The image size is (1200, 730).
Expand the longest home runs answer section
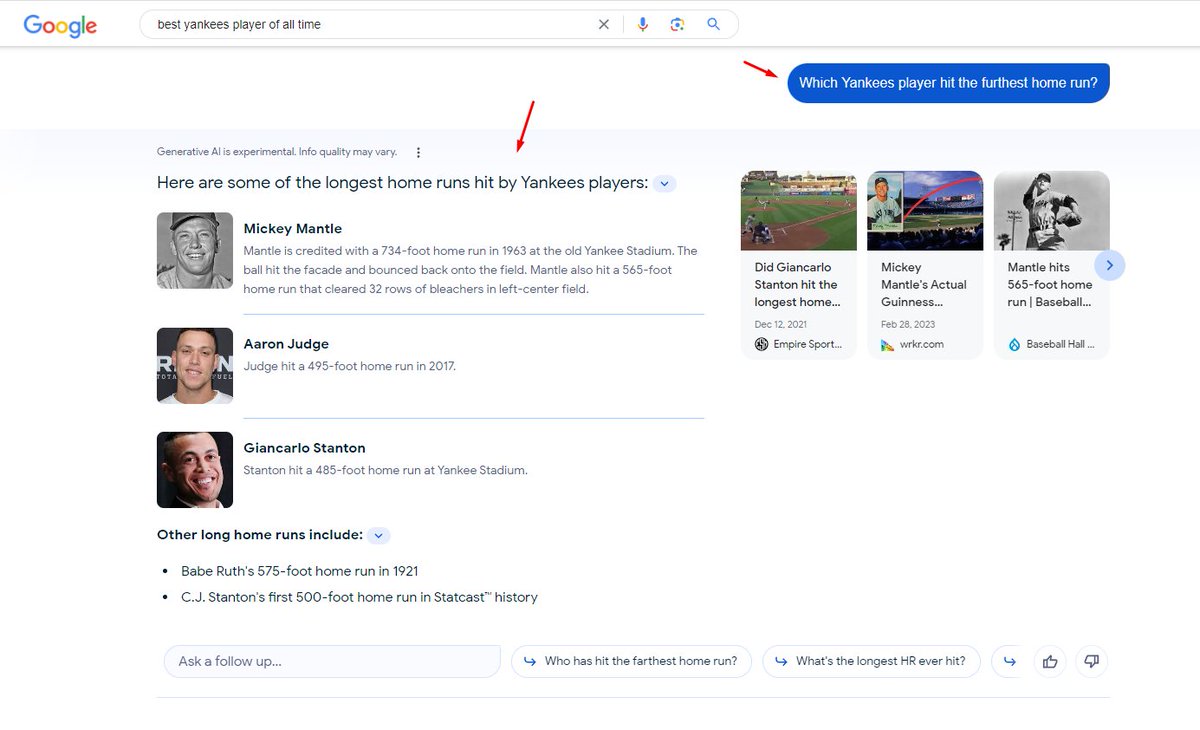pyautogui.click(x=664, y=183)
